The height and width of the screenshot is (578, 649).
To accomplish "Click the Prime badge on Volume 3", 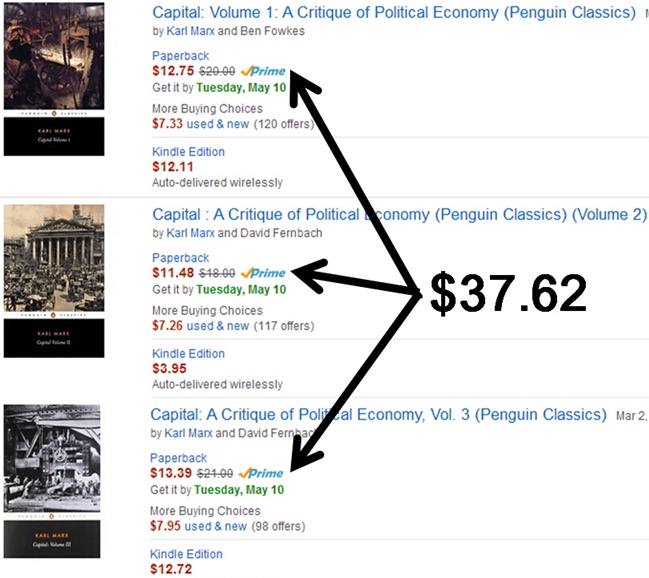I will pyautogui.click(x=263, y=474).
